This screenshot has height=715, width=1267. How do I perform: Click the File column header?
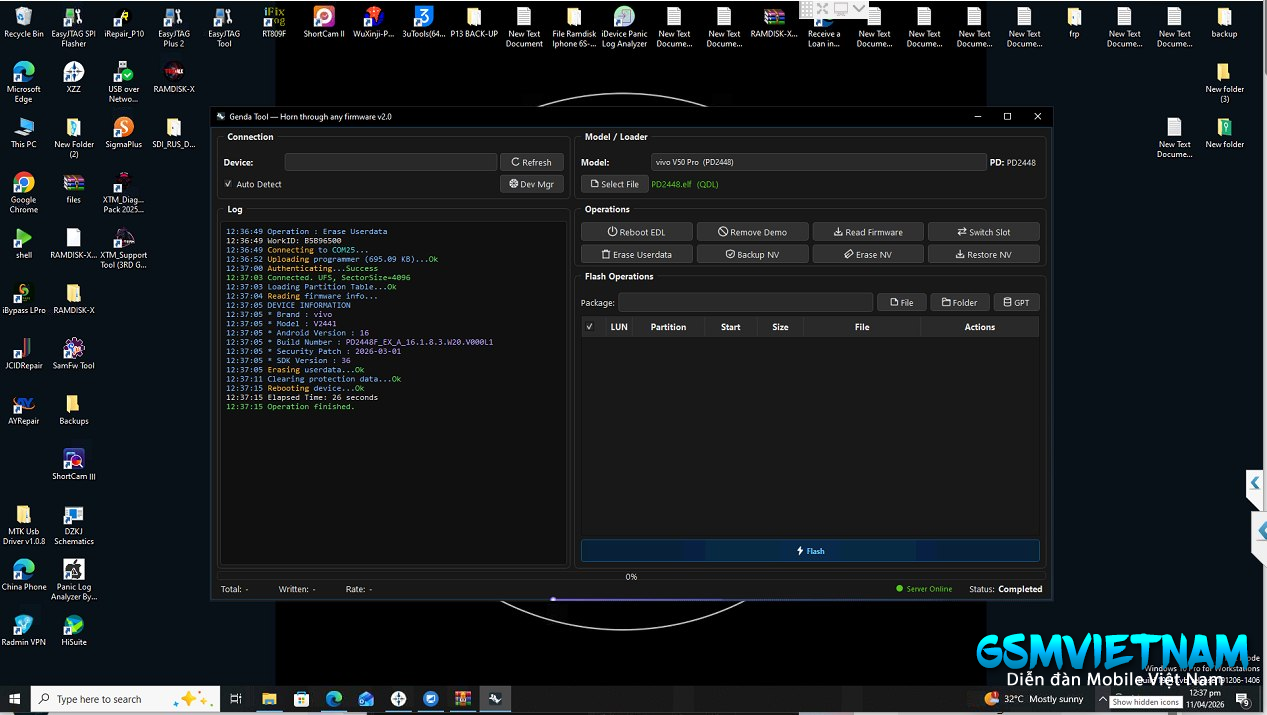coord(861,327)
